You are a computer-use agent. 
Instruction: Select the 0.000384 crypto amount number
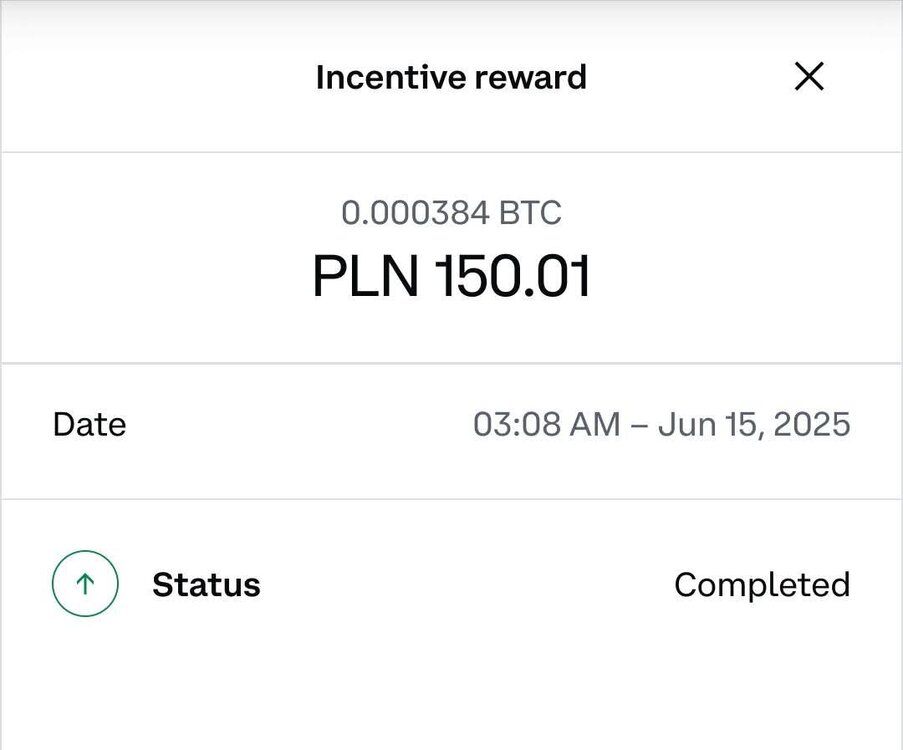415,213
